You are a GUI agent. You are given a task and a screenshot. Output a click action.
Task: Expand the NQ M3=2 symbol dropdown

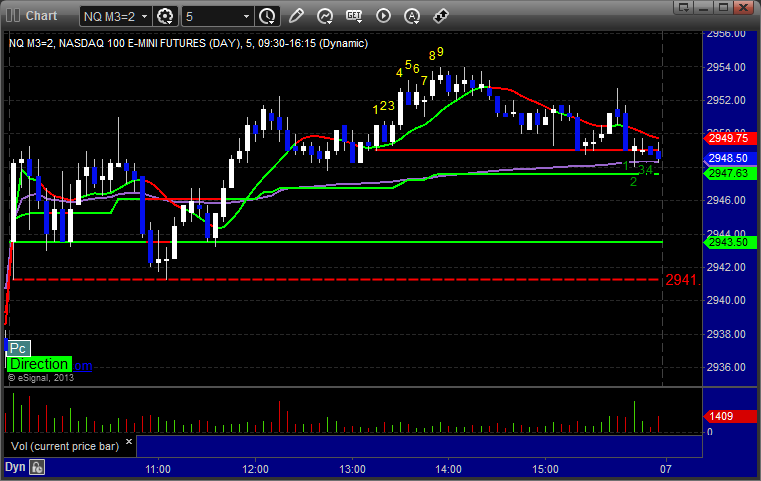click(144, 17)
